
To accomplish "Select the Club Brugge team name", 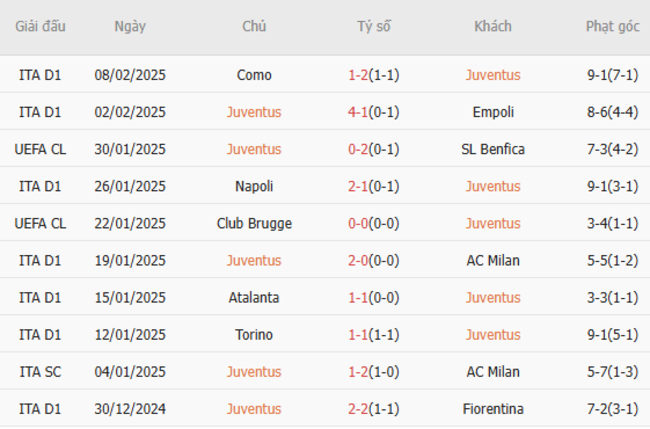I will click(254, 223).
